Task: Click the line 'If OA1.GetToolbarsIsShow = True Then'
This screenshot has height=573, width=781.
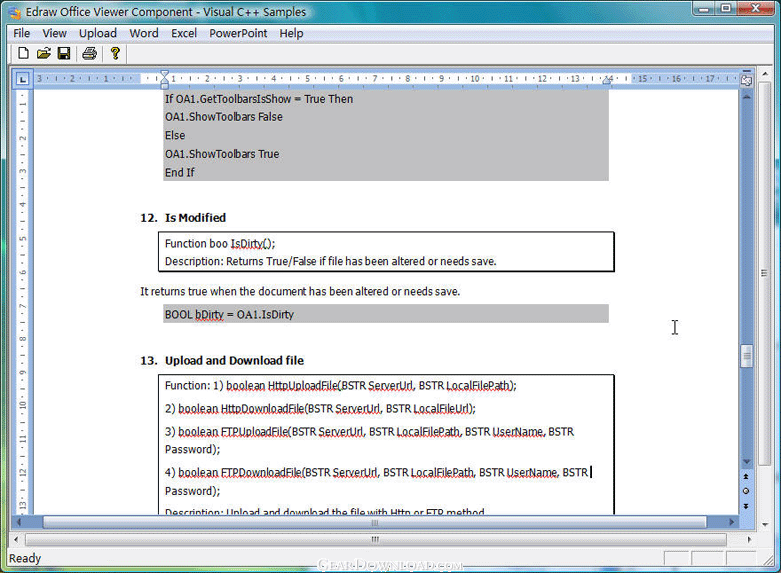Action: coord(259,99)
